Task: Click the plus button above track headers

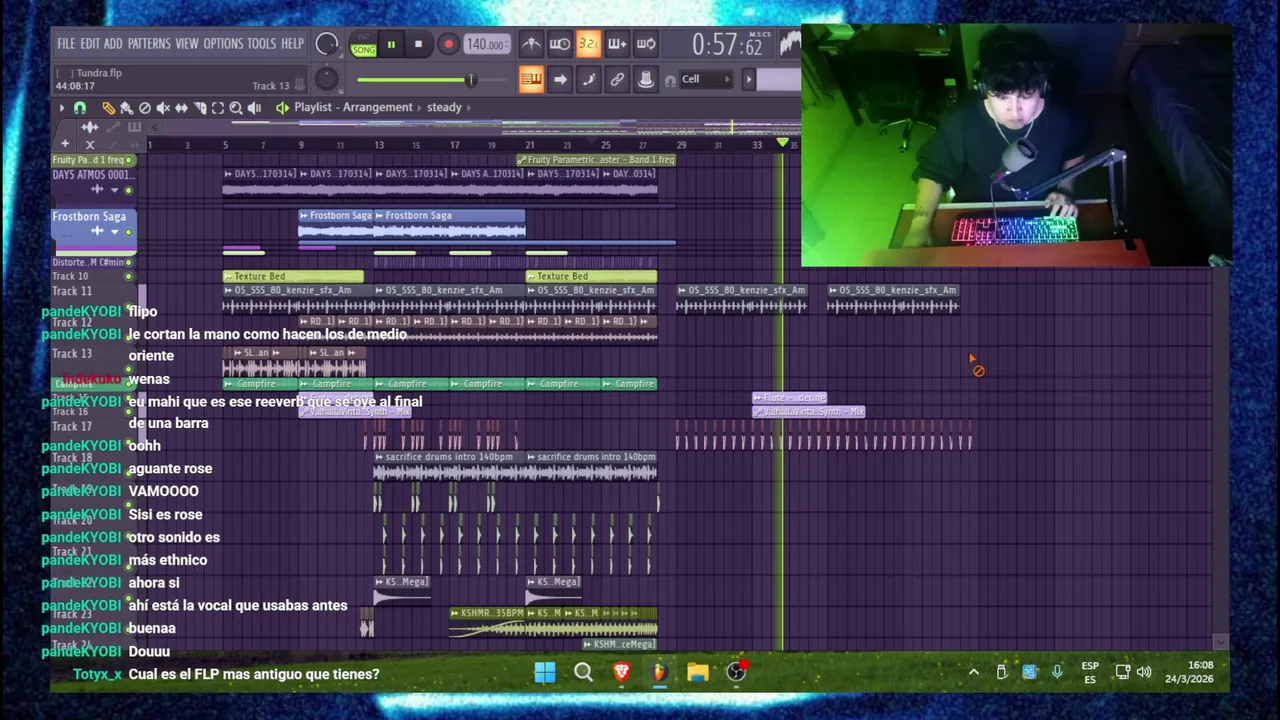Action: coord(65,144)
